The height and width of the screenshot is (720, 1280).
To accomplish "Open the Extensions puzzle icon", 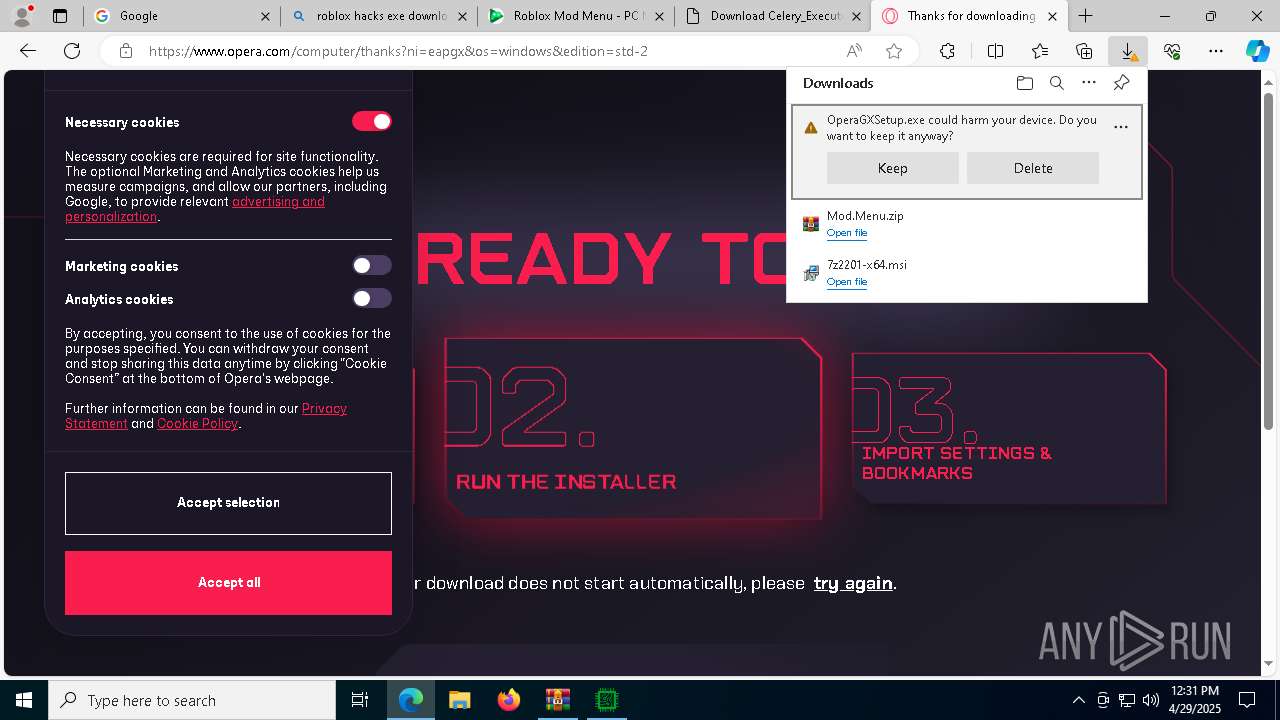I will (947, 51).
